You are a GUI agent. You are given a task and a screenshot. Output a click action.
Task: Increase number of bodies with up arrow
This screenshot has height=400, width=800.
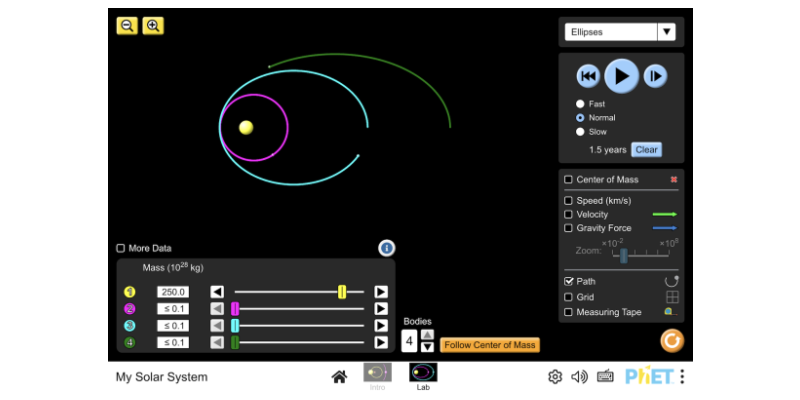(x=427, y=335)
